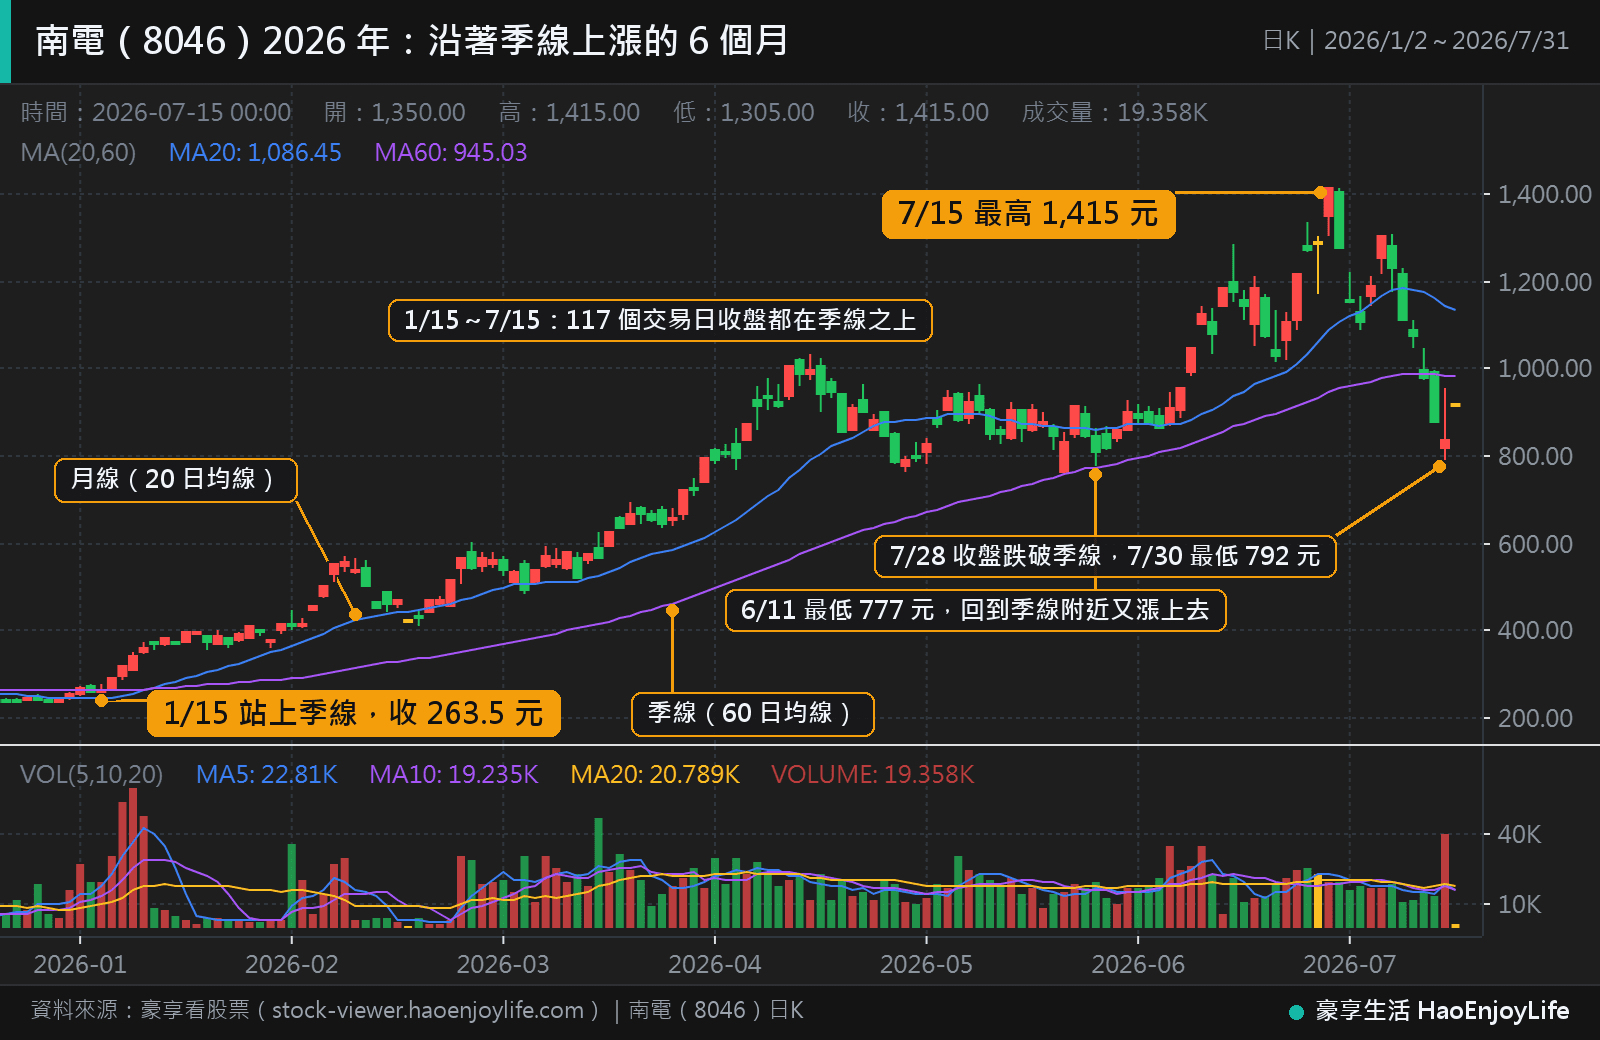1600x1040 pixels.
Task: Click the 7/28 收盤跌破季線 annotation box
Action: point(1105,556)
